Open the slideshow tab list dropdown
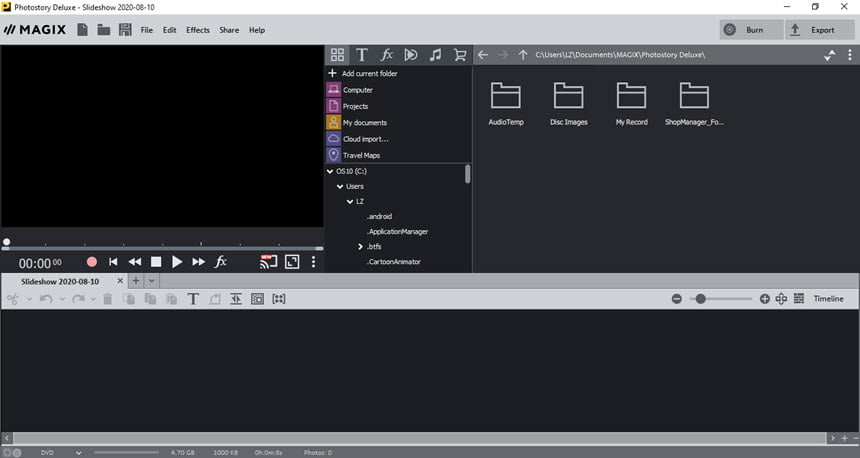The height and width of the screenshot is (458, 860). click(151, 281)
